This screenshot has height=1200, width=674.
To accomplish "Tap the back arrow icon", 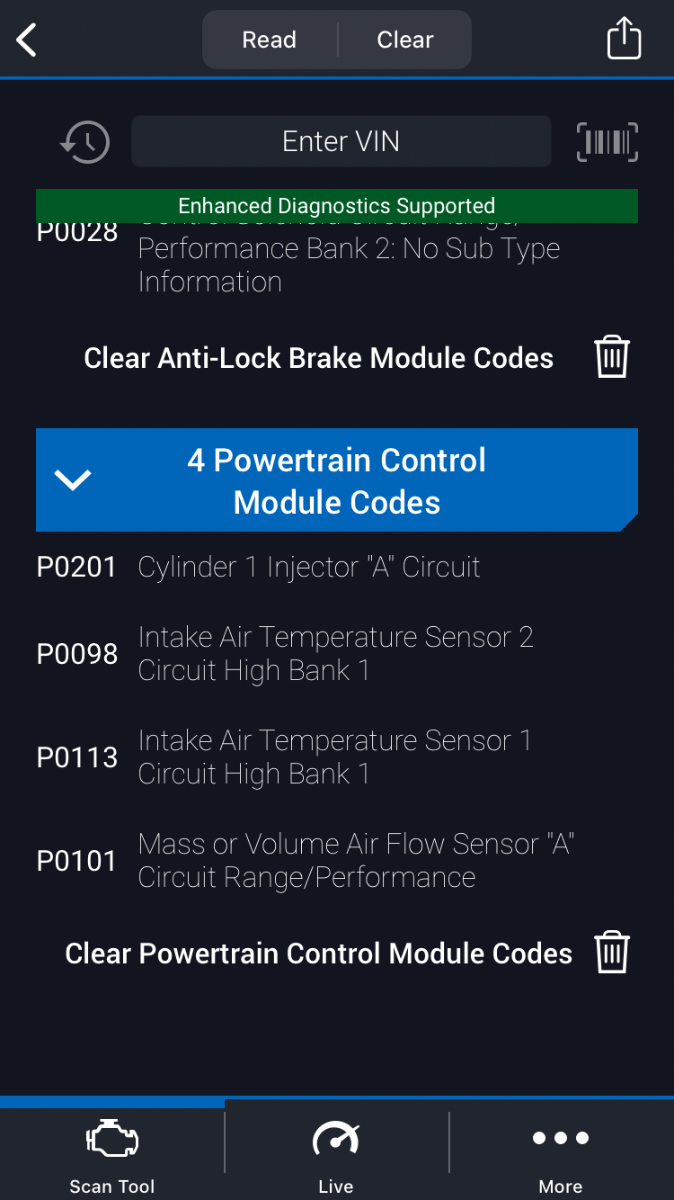I will [27, 40].
